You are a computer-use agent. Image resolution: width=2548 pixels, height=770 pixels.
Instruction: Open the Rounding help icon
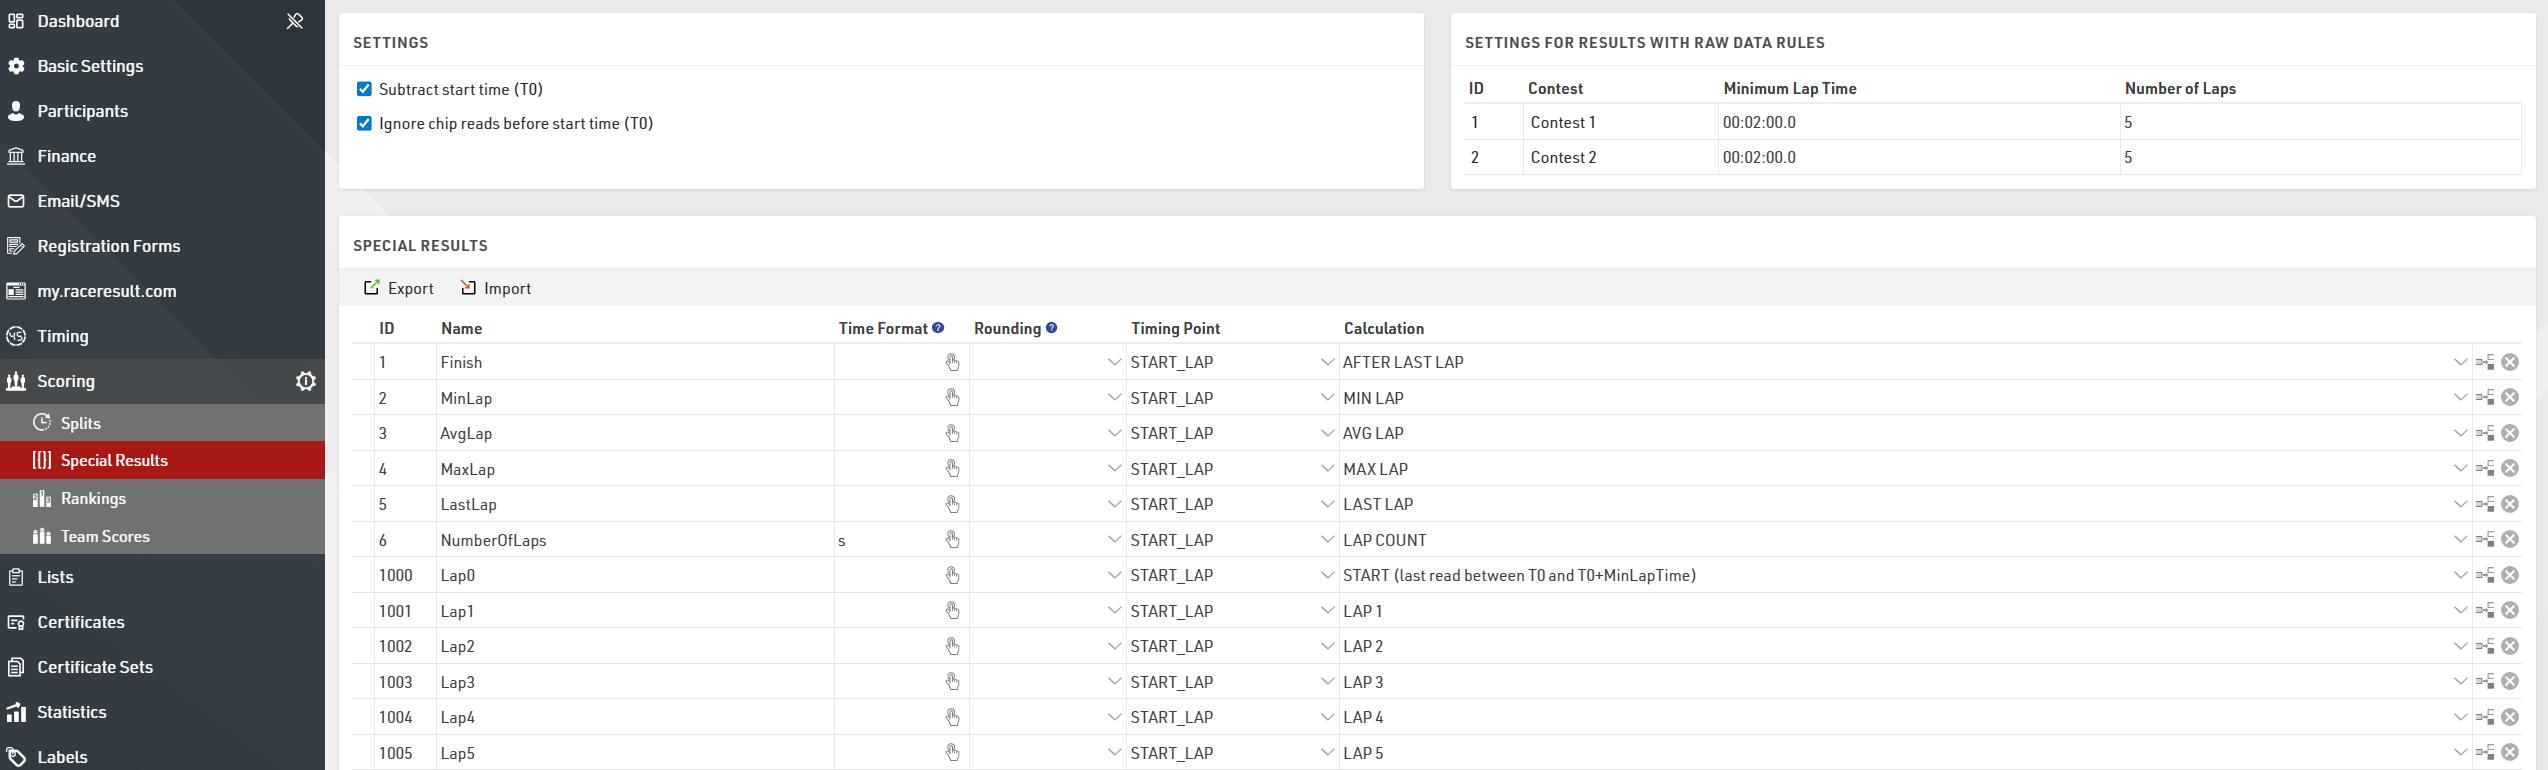(1051, 328)
